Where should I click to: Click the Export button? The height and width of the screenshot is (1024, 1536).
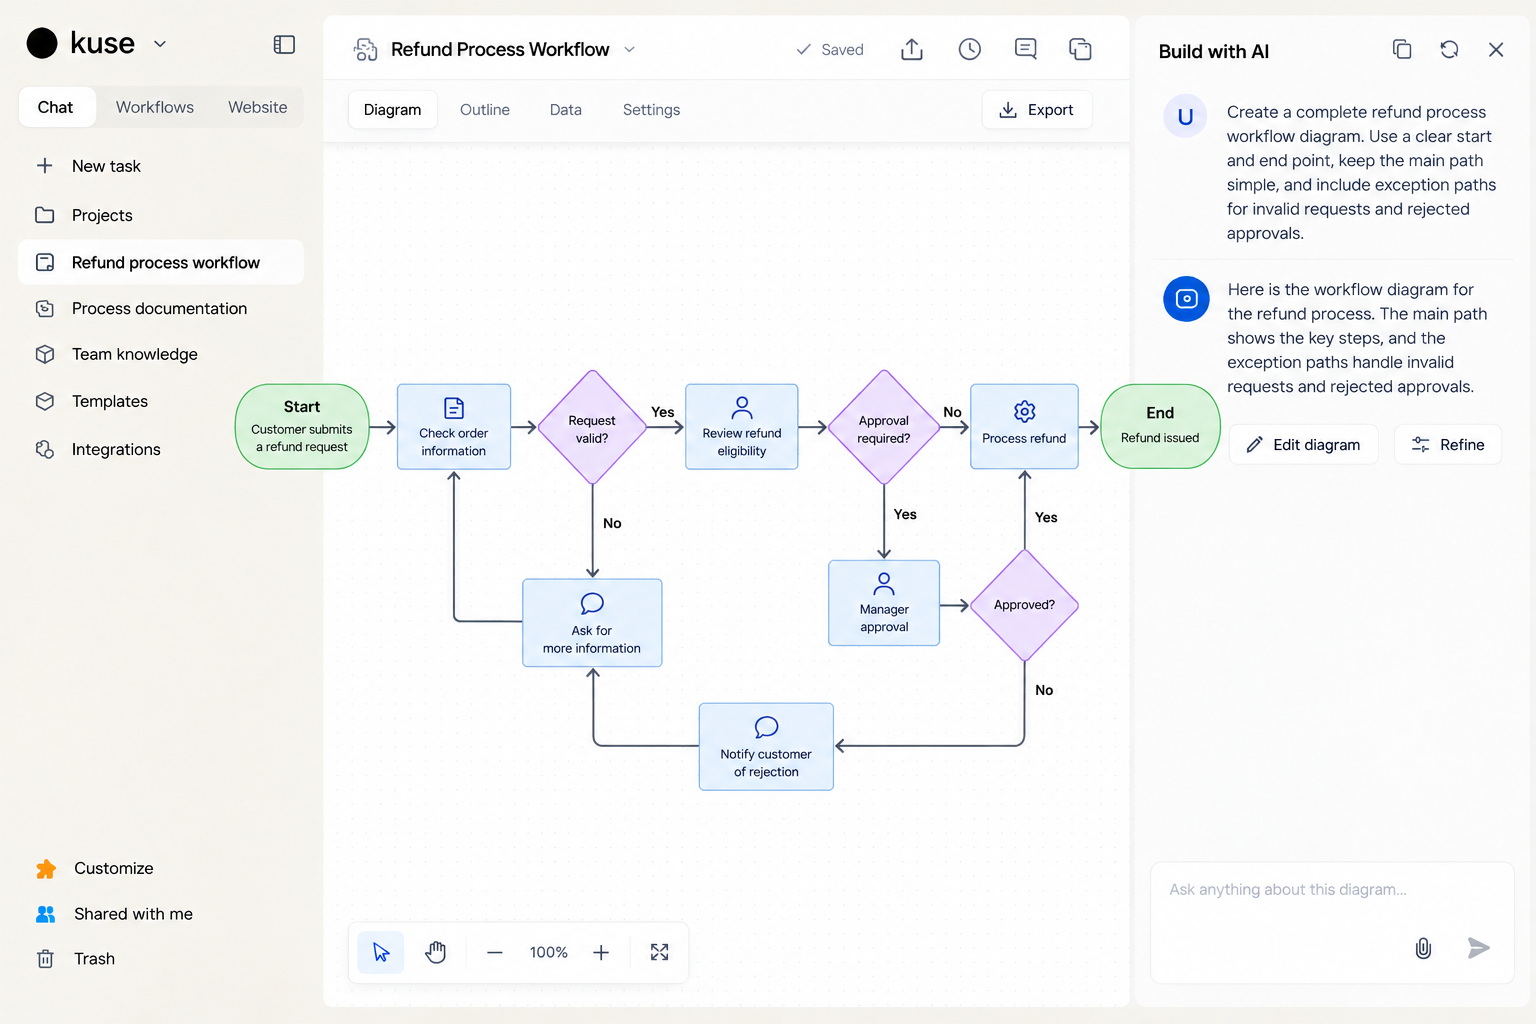1037,109
